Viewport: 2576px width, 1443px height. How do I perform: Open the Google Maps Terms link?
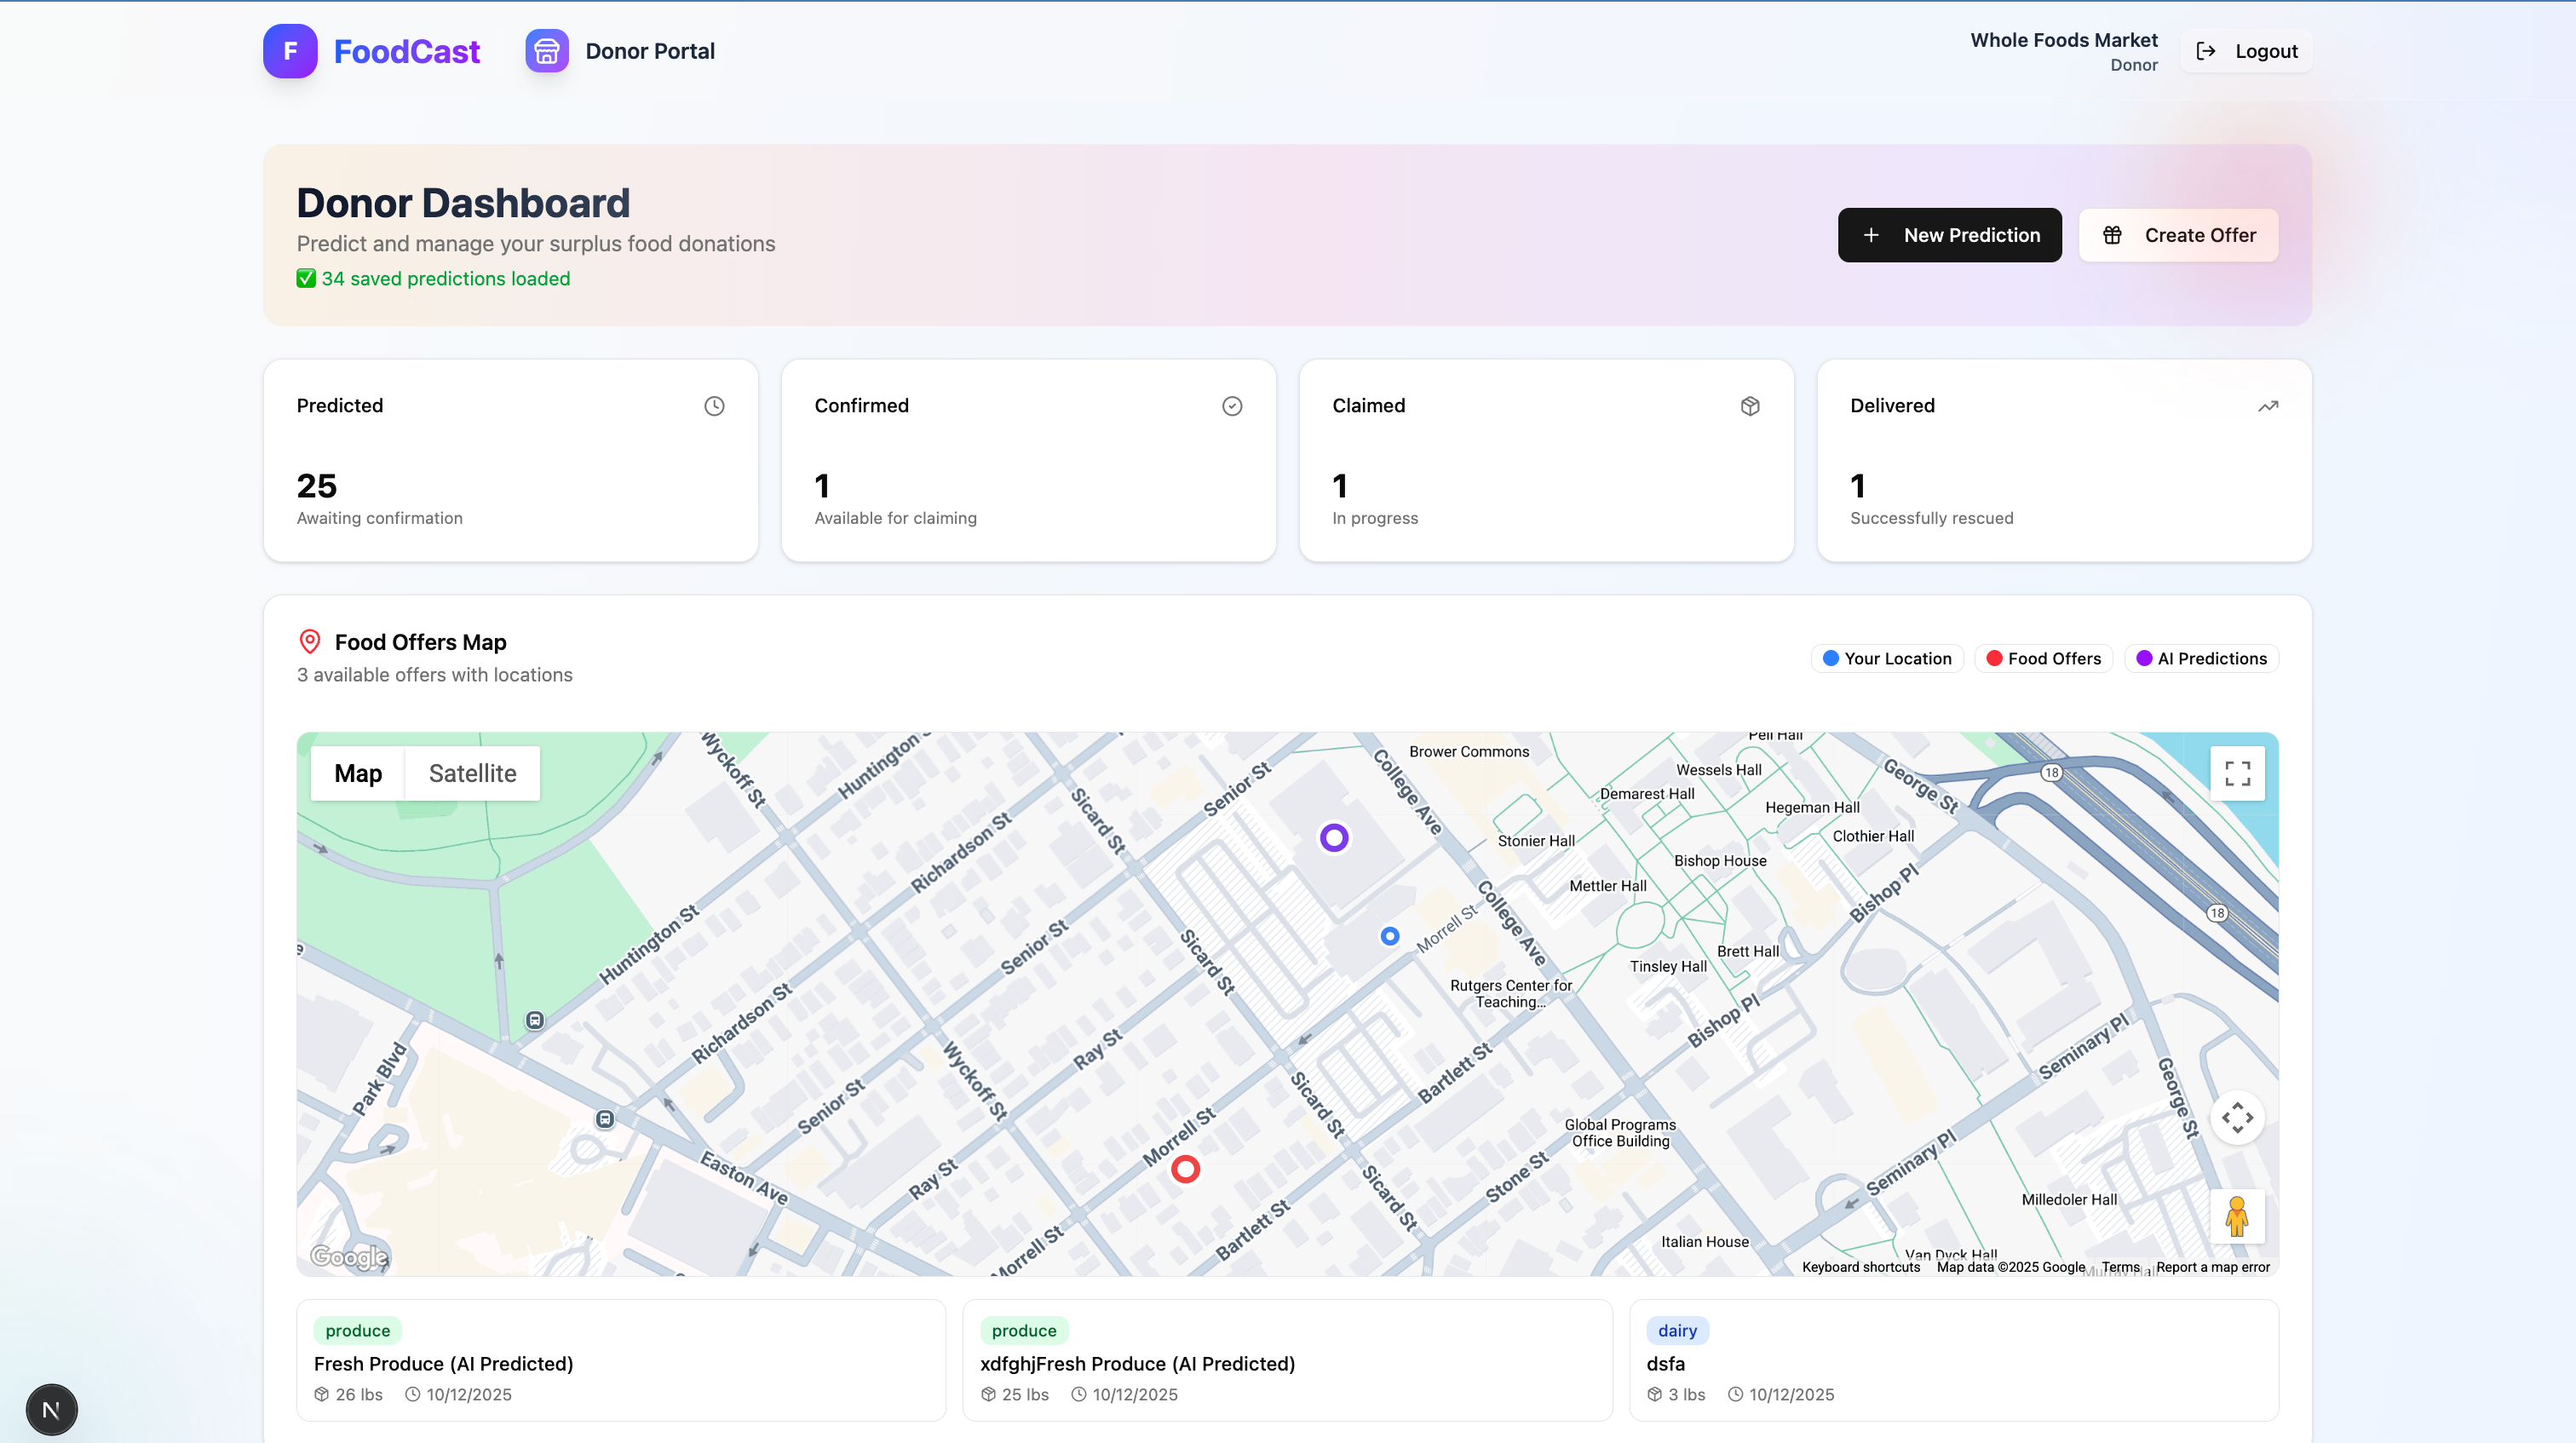2120,1267
